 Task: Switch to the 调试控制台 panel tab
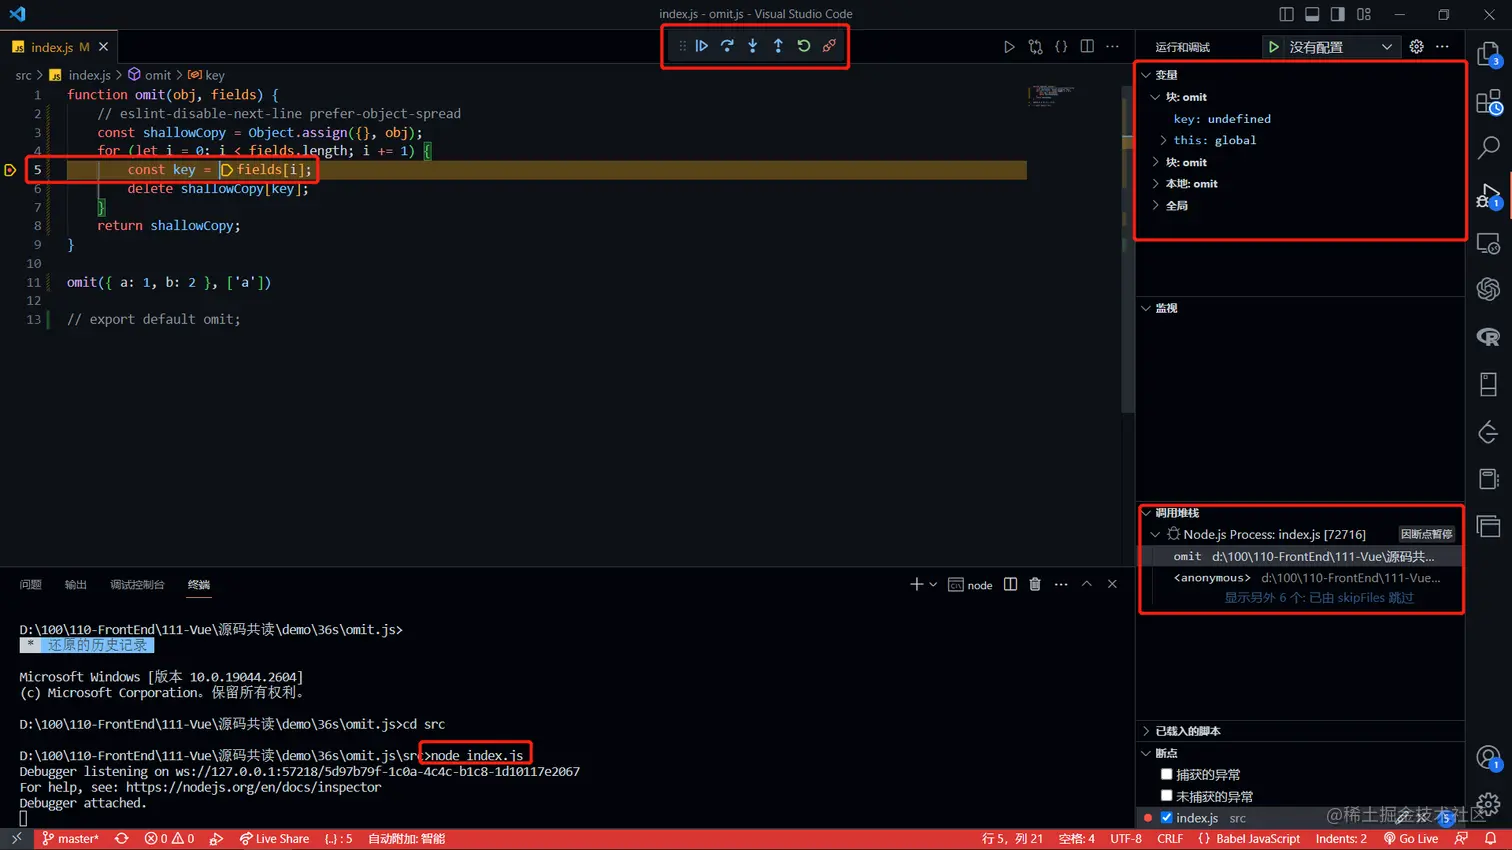(x=137, y=585)
